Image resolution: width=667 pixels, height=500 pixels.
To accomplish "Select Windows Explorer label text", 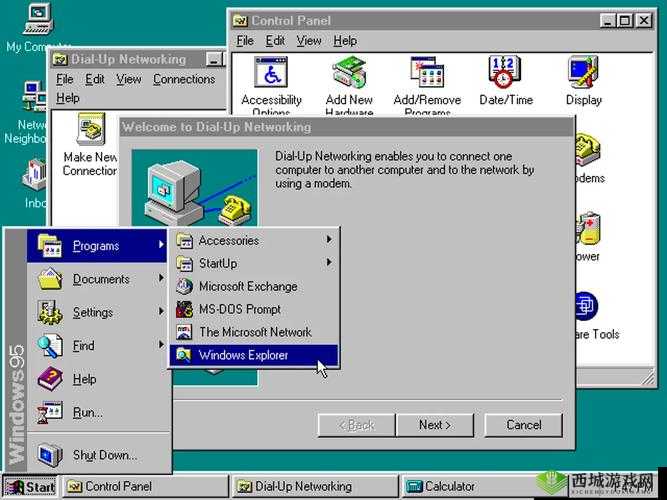I will click(x=243, y=355).
